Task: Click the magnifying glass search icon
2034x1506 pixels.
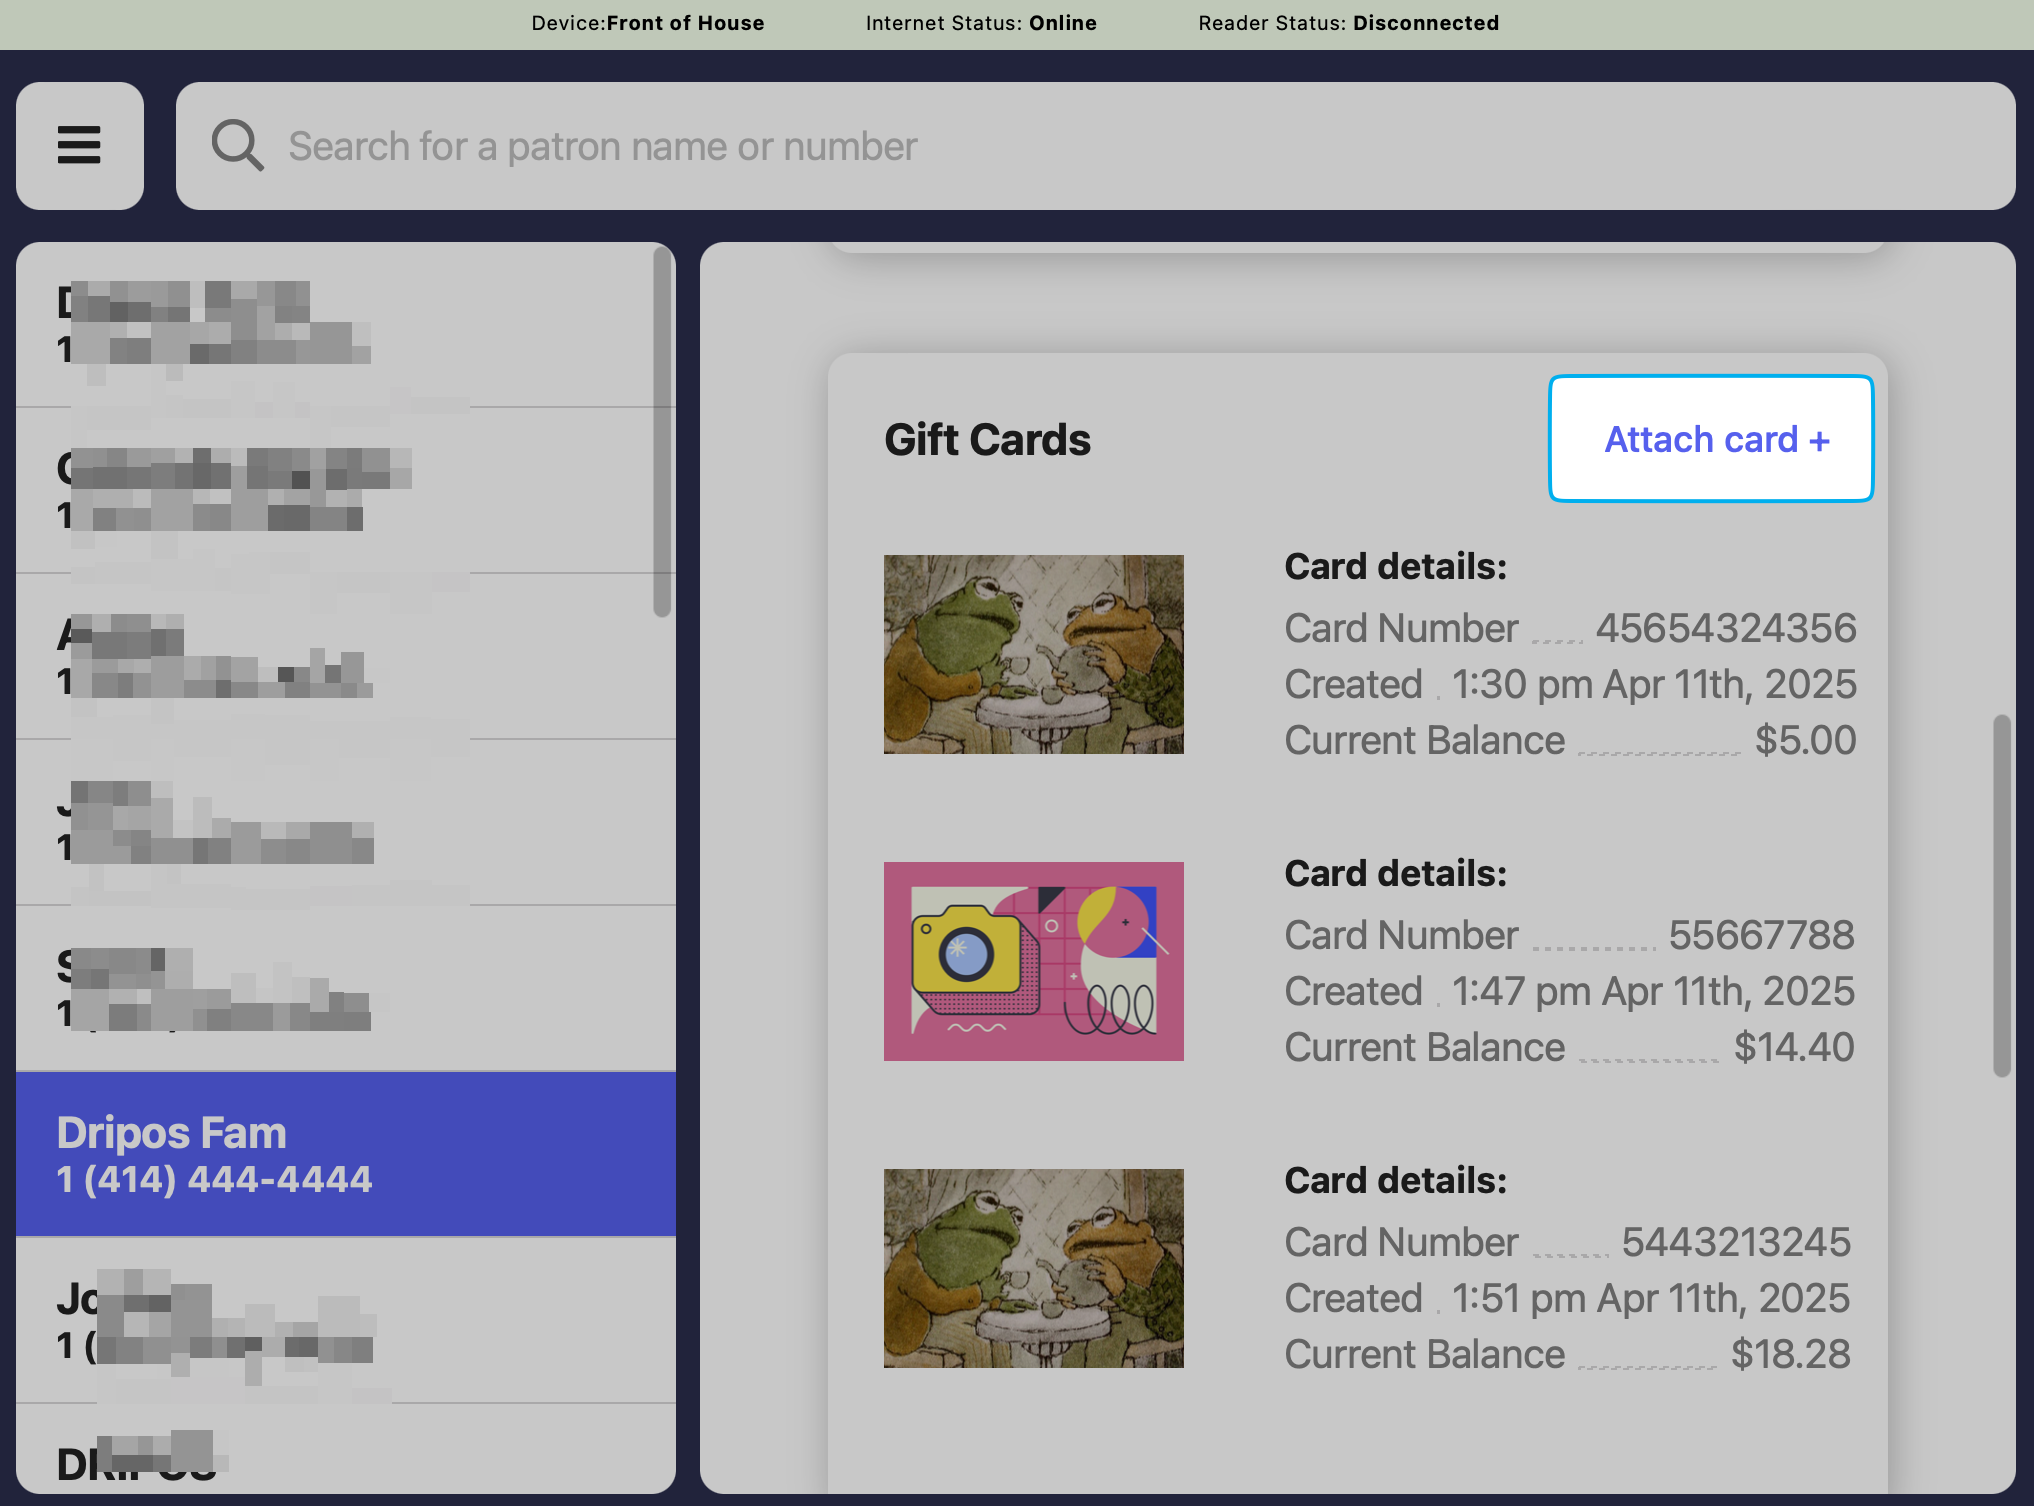Action: 237,146
